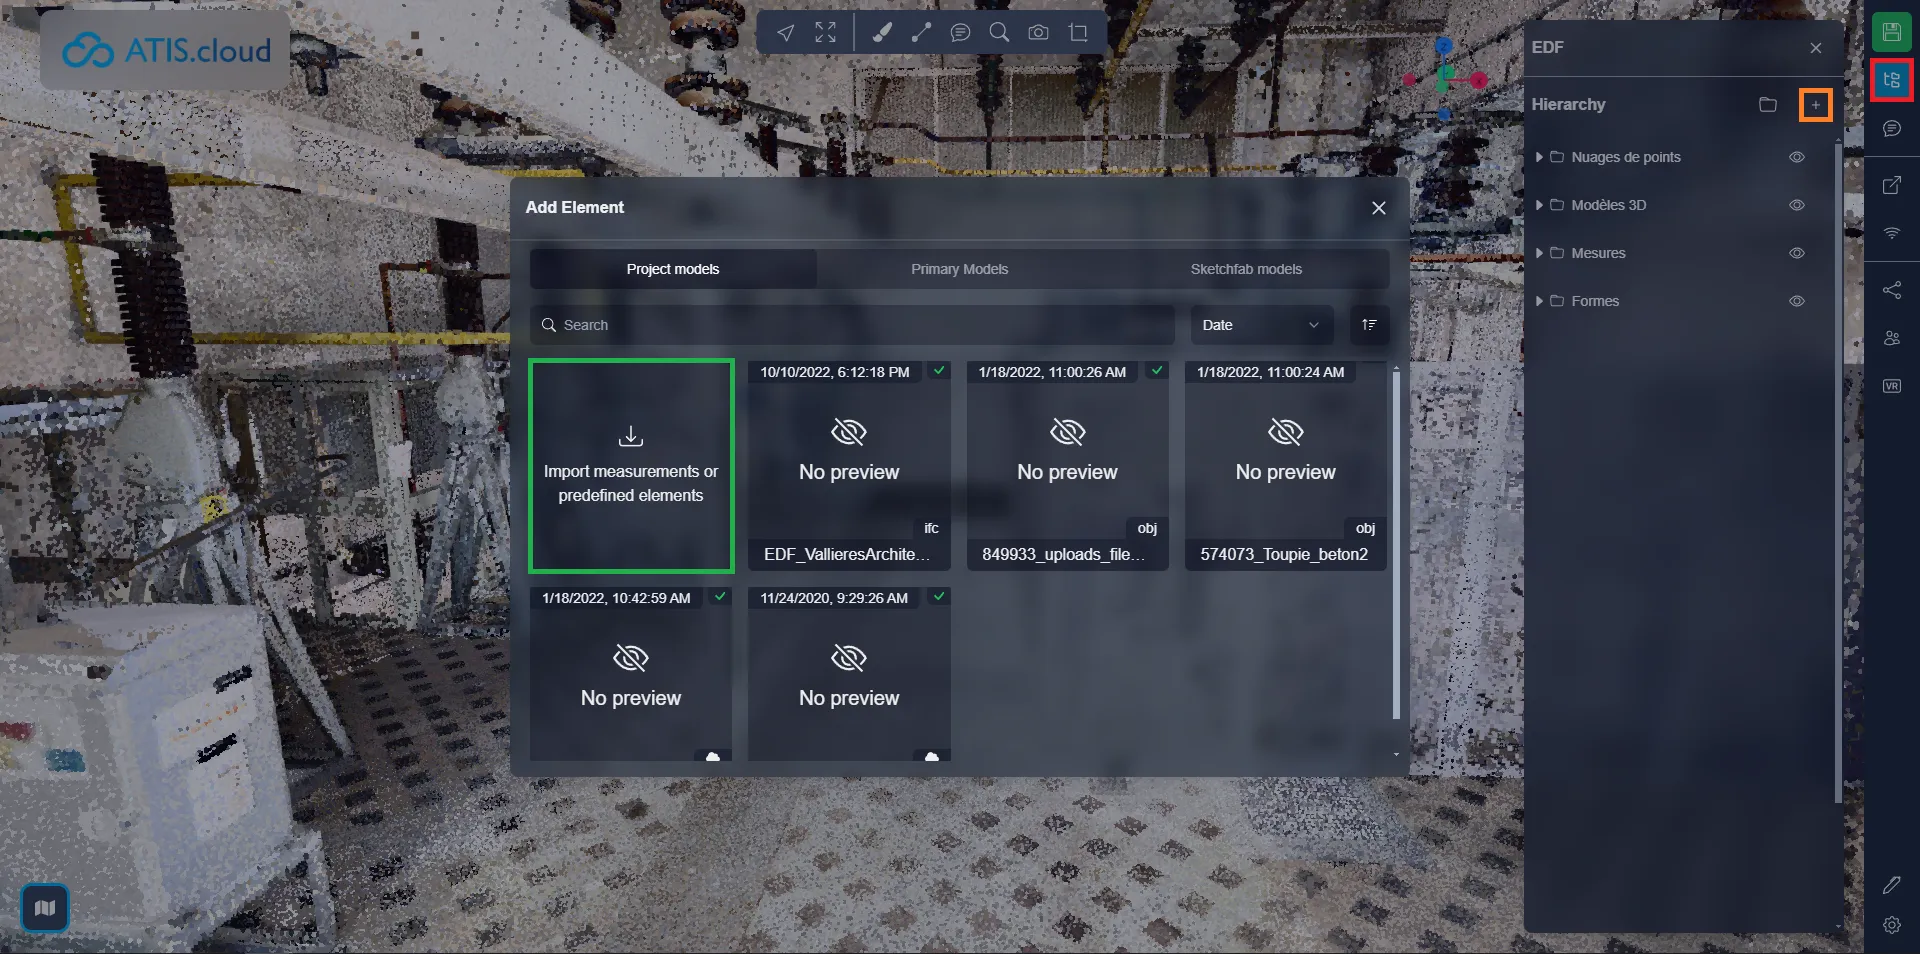Open the Date sort dropdown
The image size is (1920, 954).
1261,325
